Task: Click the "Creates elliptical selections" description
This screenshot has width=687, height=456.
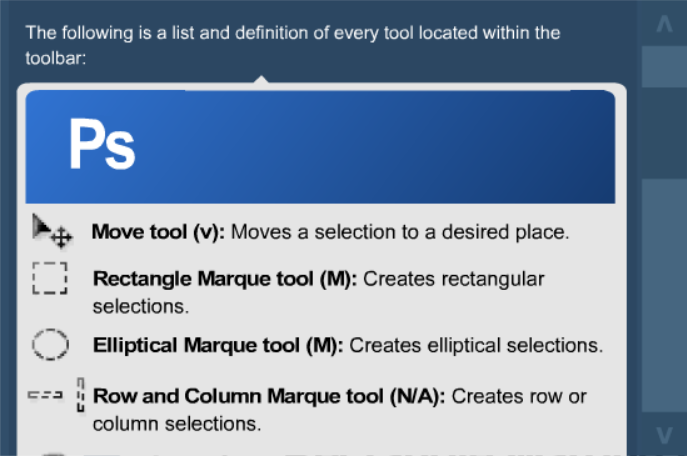Action: tap(476, 346)
